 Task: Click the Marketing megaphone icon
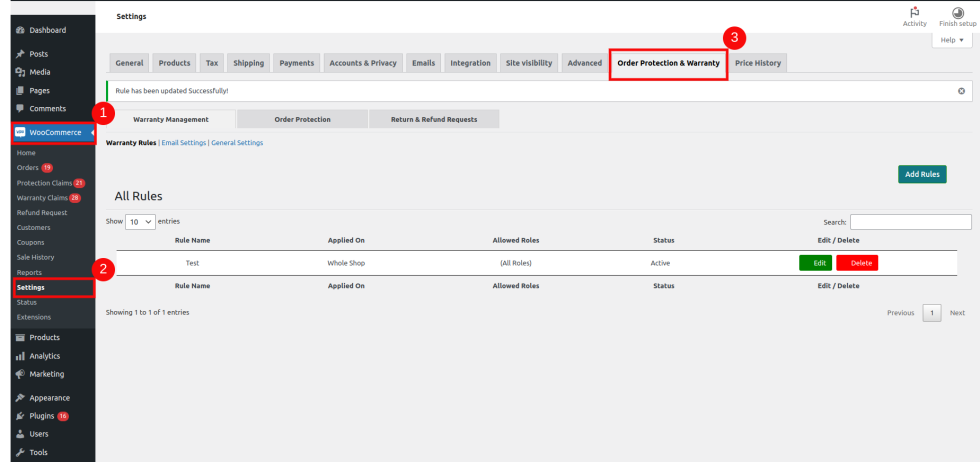[x=20, y=374]
